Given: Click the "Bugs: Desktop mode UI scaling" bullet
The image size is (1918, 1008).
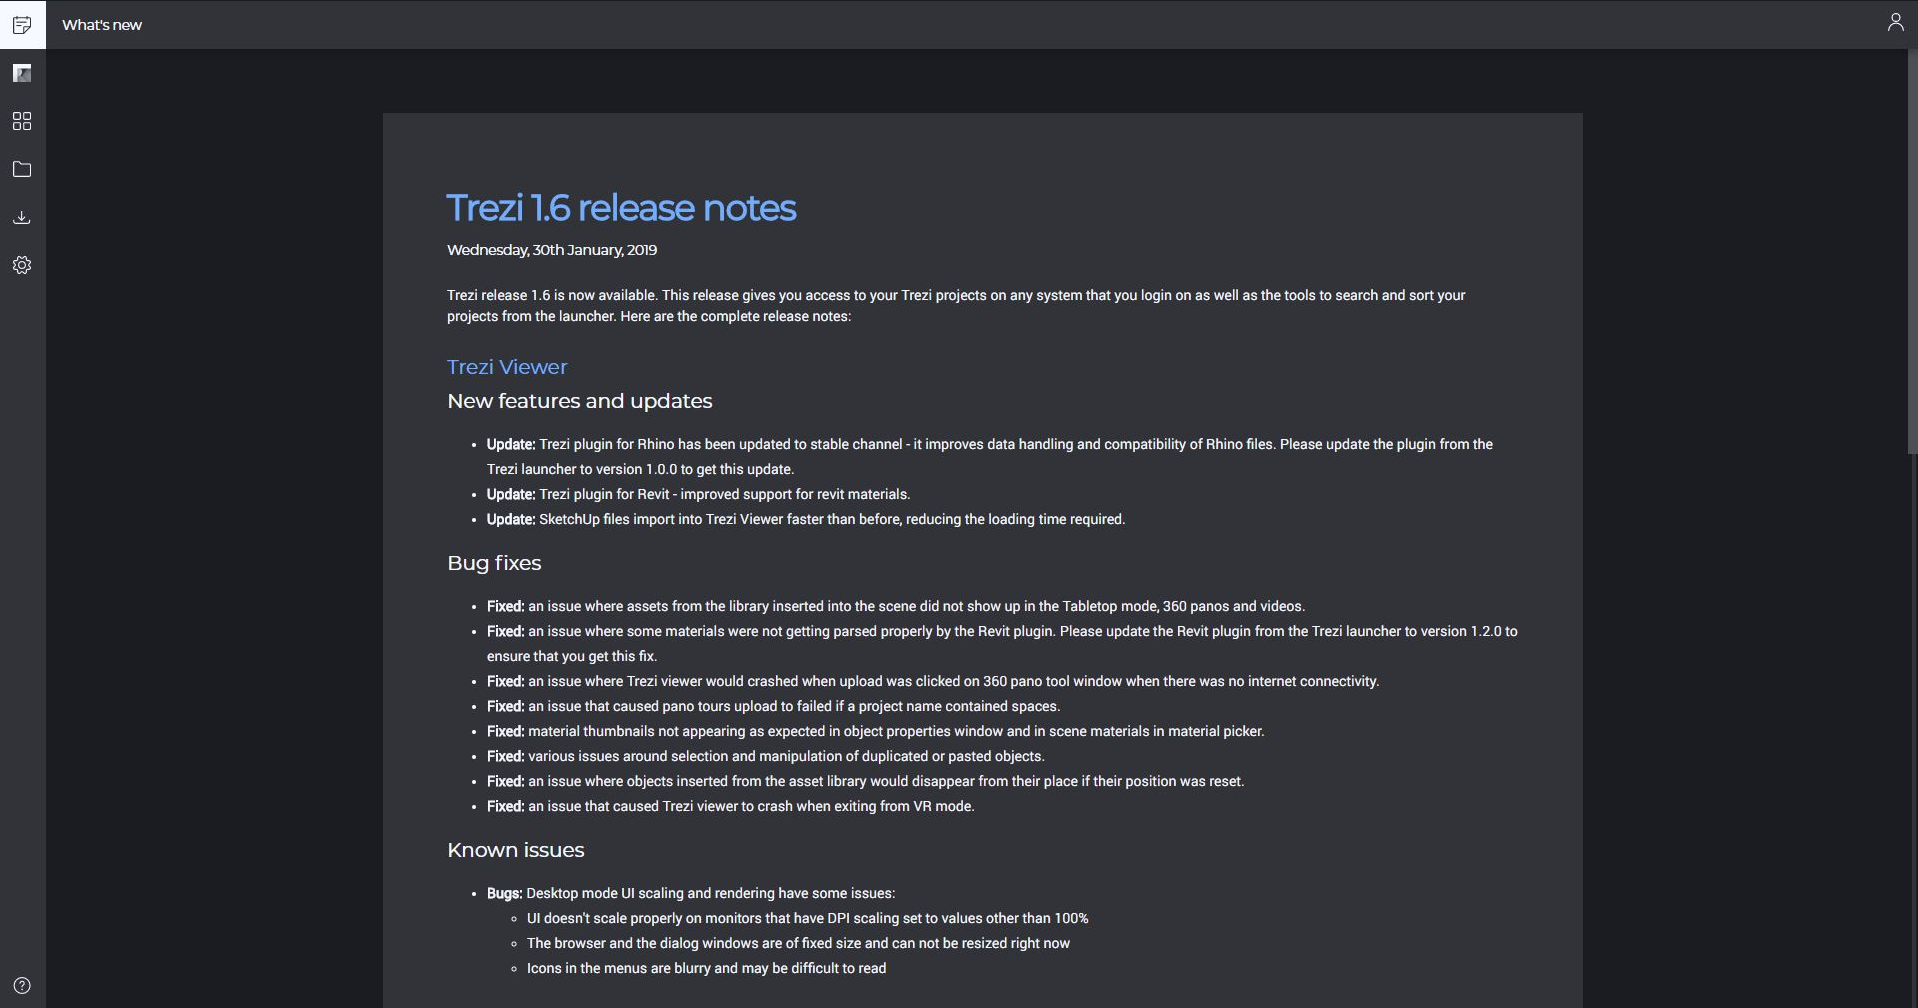Looking at the screenshot, I should pyautogui.click(x=691, y=893).
